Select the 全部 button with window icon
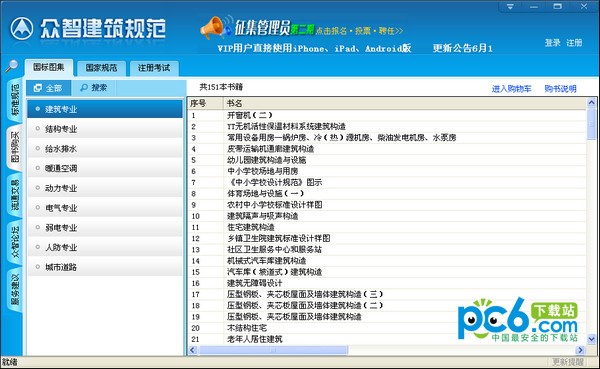 point(48,88)
